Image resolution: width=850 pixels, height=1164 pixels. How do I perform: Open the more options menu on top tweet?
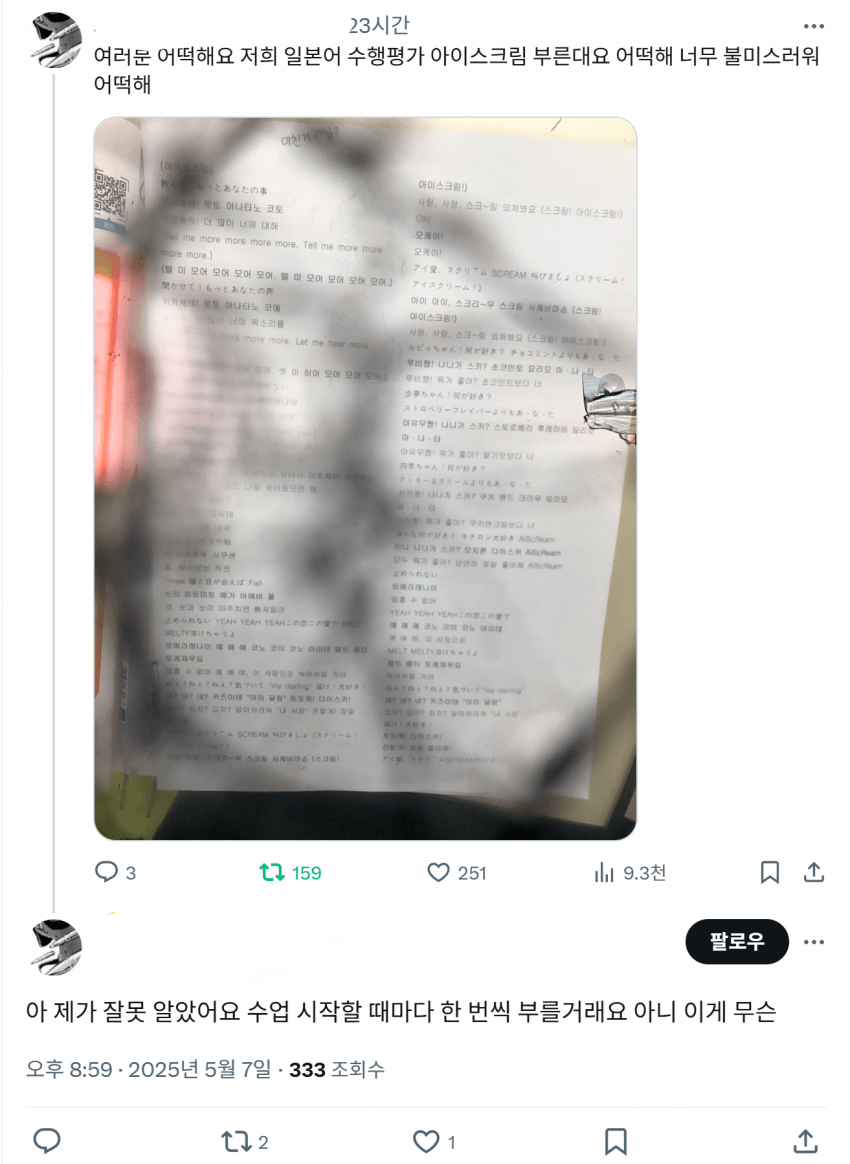click(x=814, y=26)
